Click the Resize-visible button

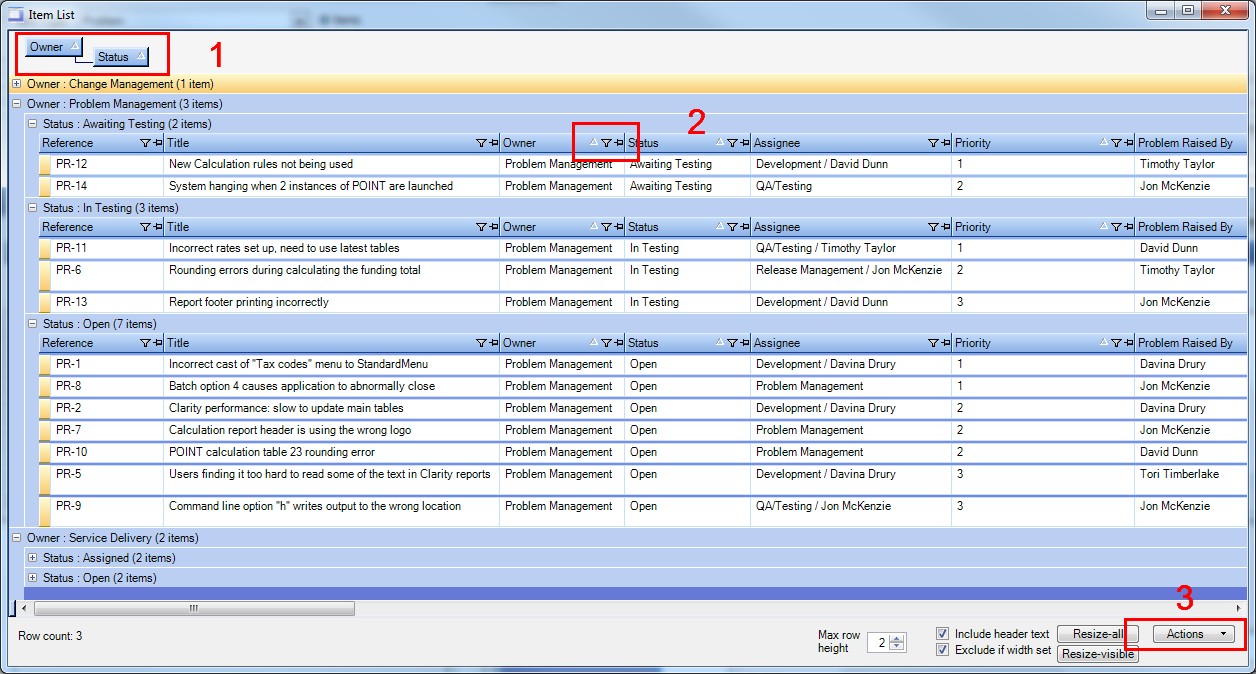(x=1098, y=654)
